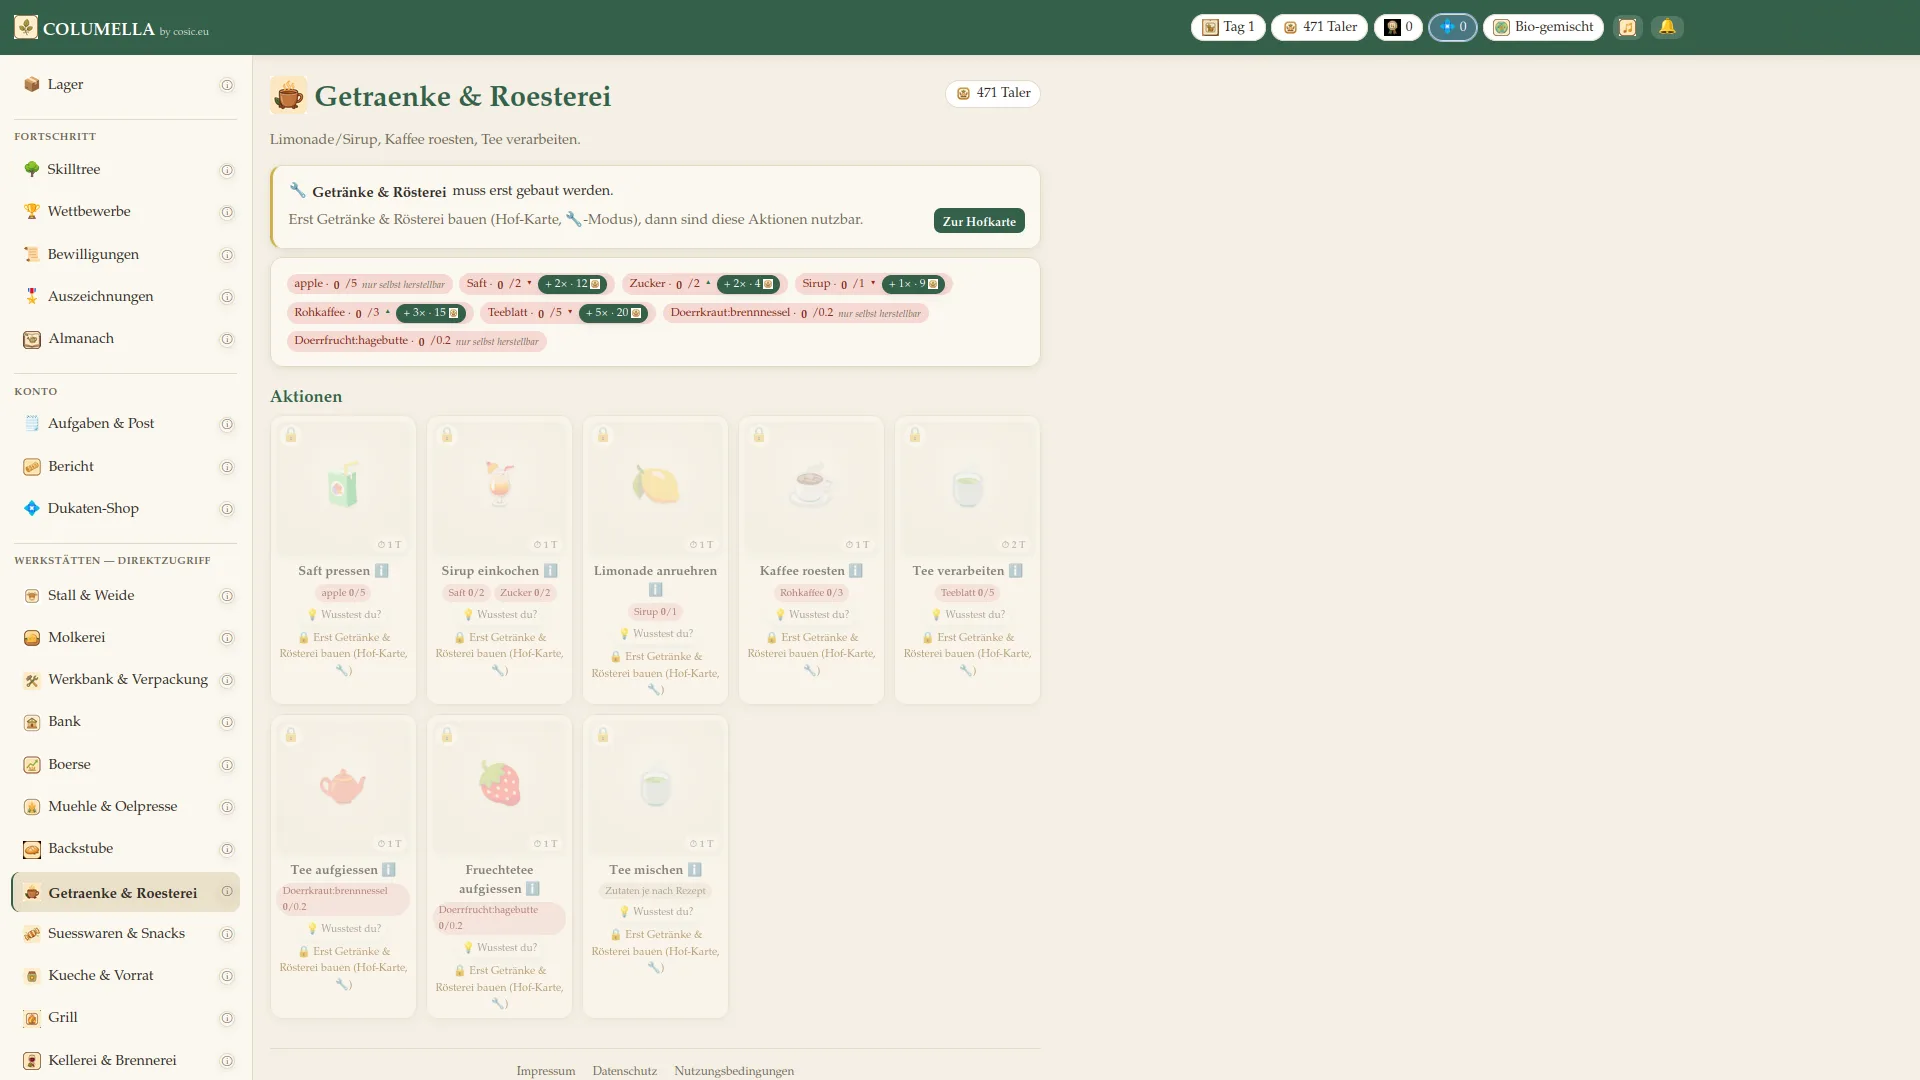Click info icon next to Tee aufgiessen
1920x1080 pixels.
[x=389, y=870]
